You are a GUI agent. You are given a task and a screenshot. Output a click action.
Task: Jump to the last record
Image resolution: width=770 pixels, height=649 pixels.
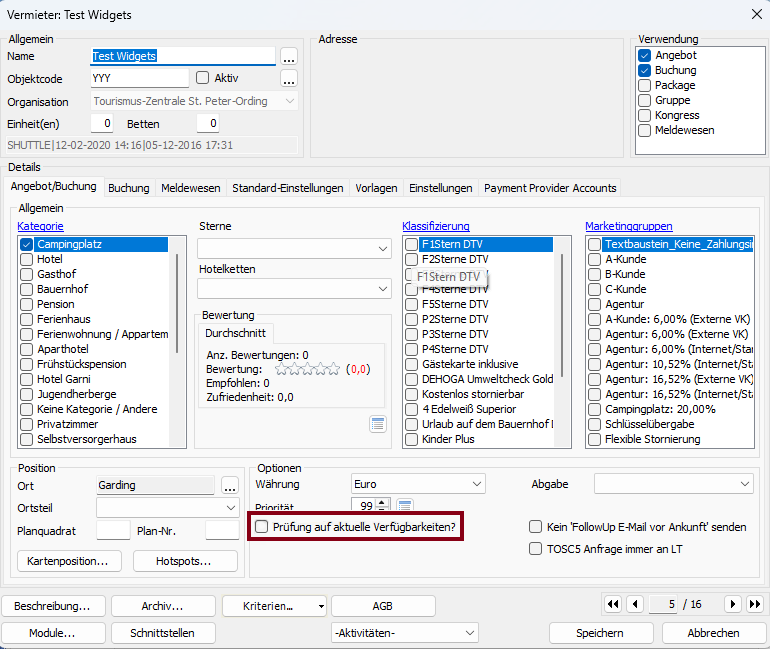754,604
